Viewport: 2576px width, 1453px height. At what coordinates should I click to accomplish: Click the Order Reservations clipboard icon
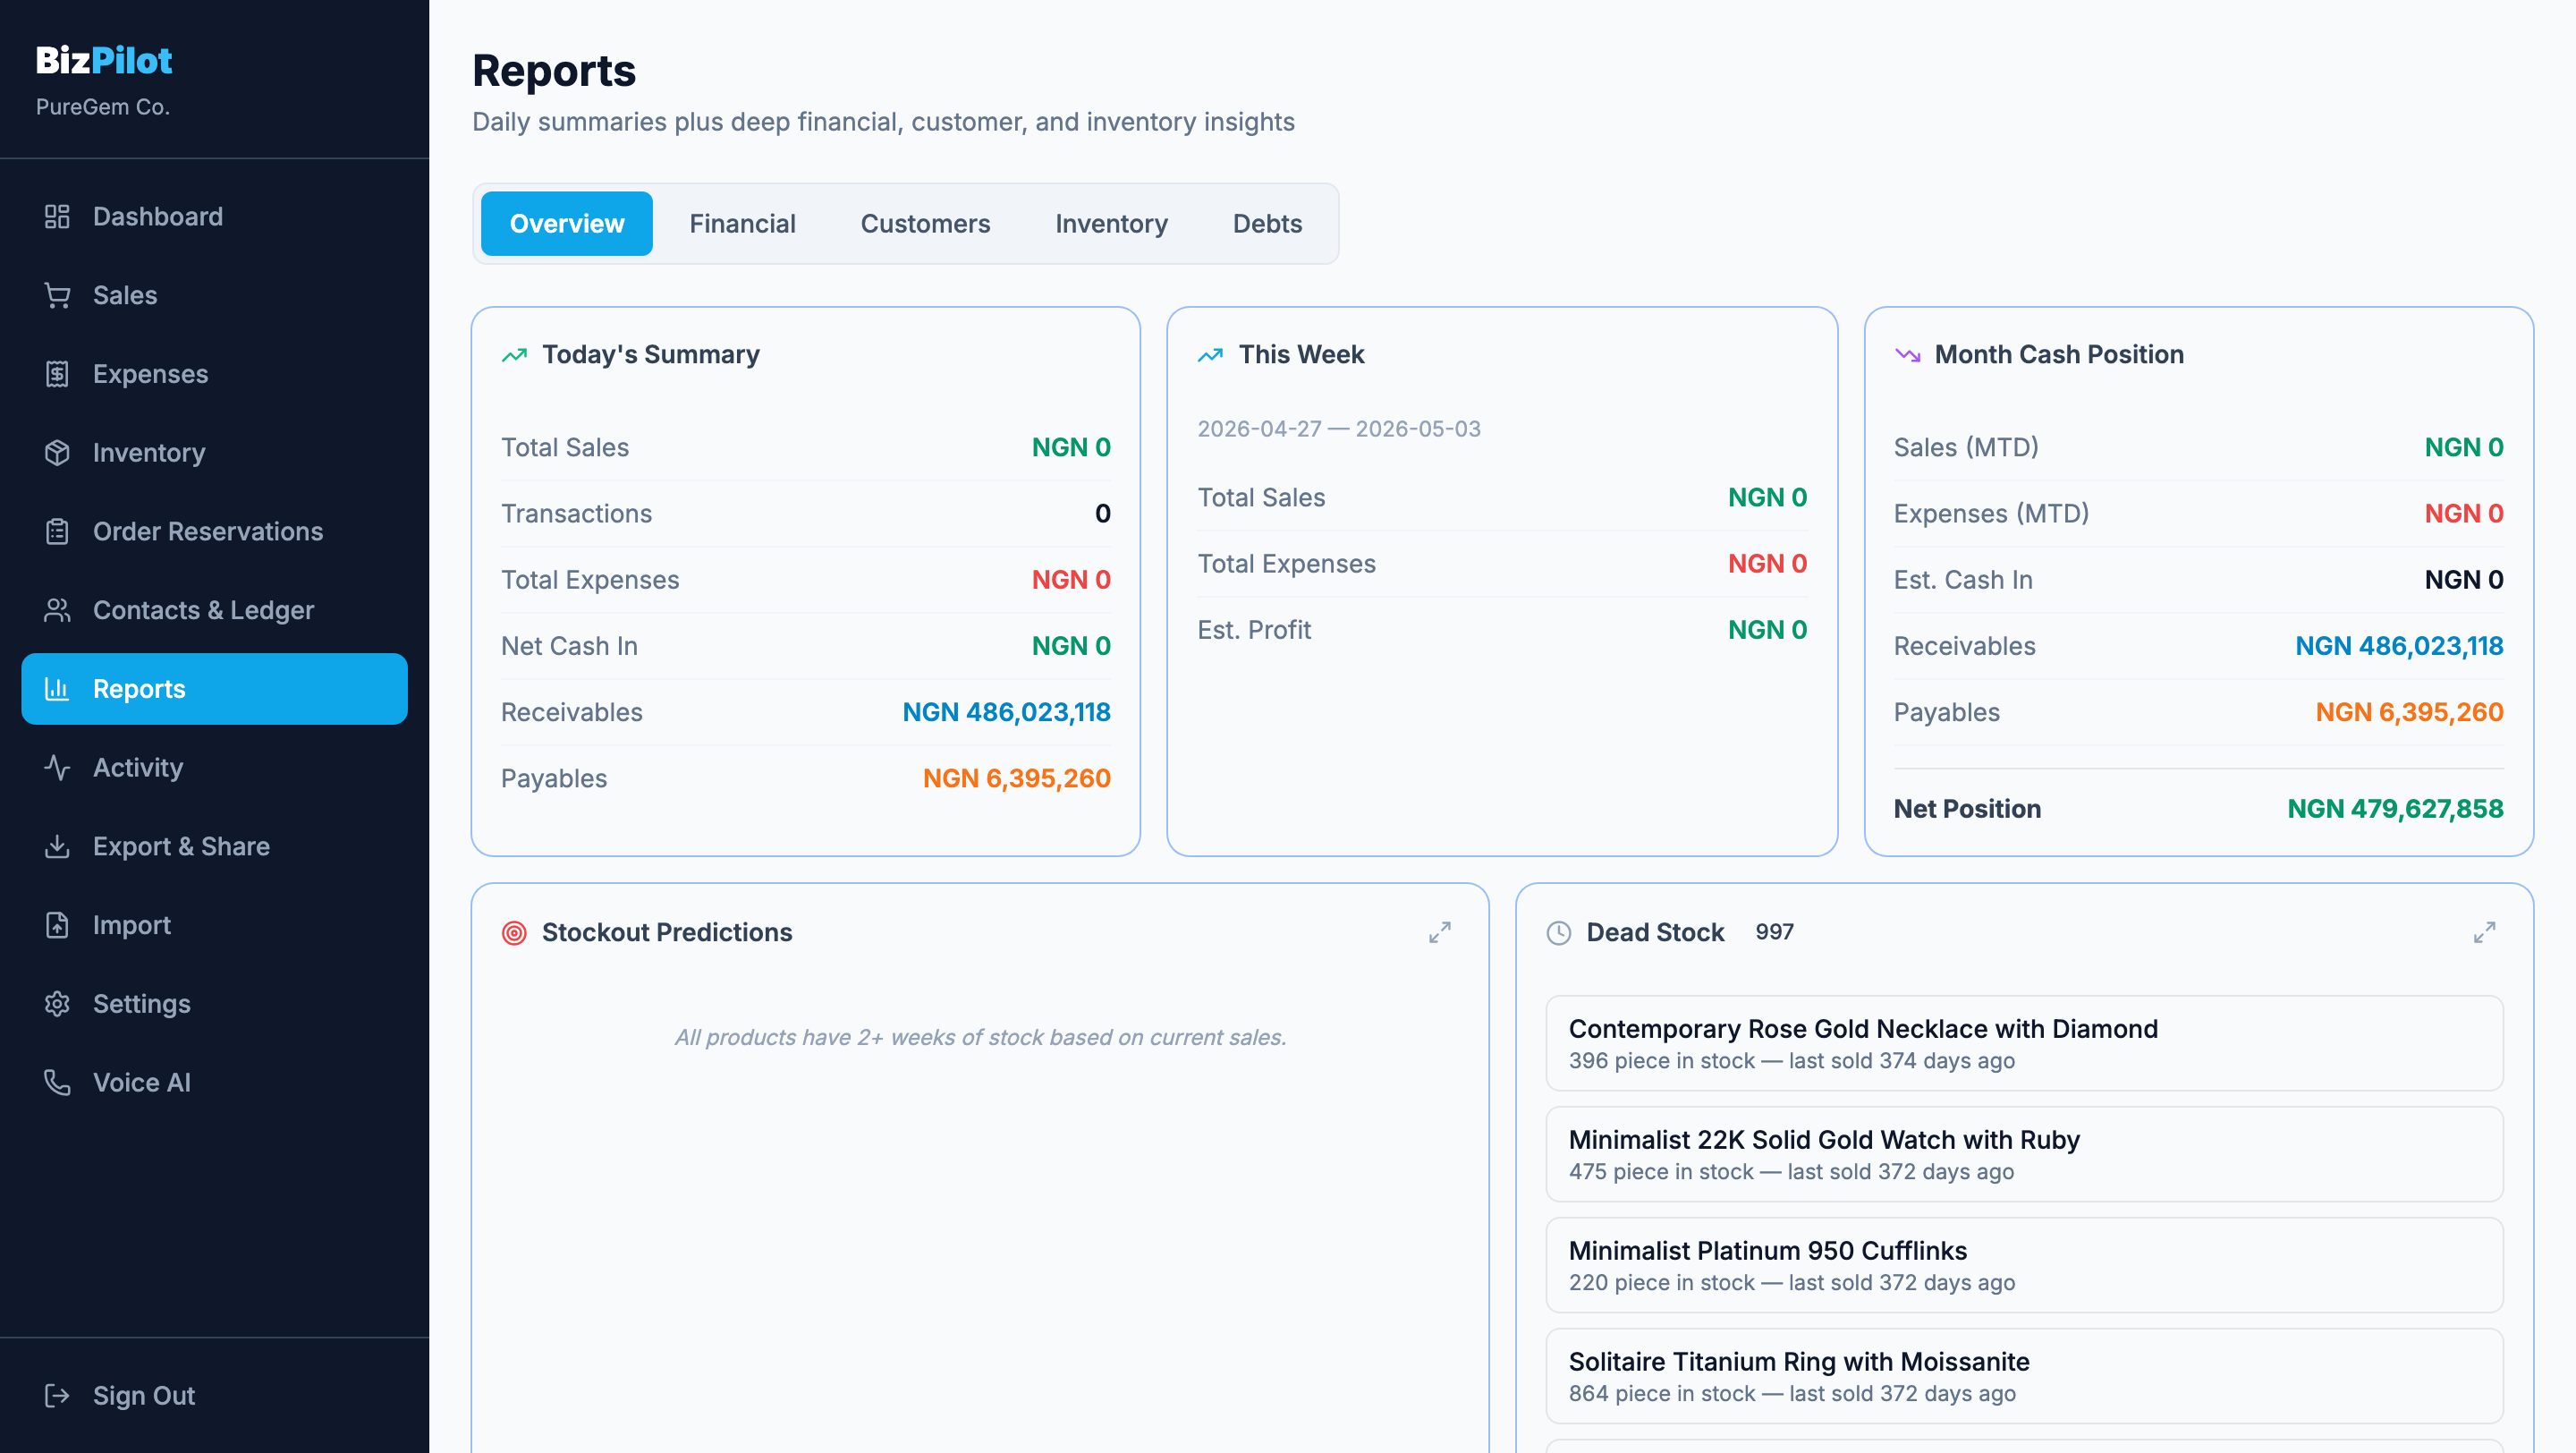[57, 531]
